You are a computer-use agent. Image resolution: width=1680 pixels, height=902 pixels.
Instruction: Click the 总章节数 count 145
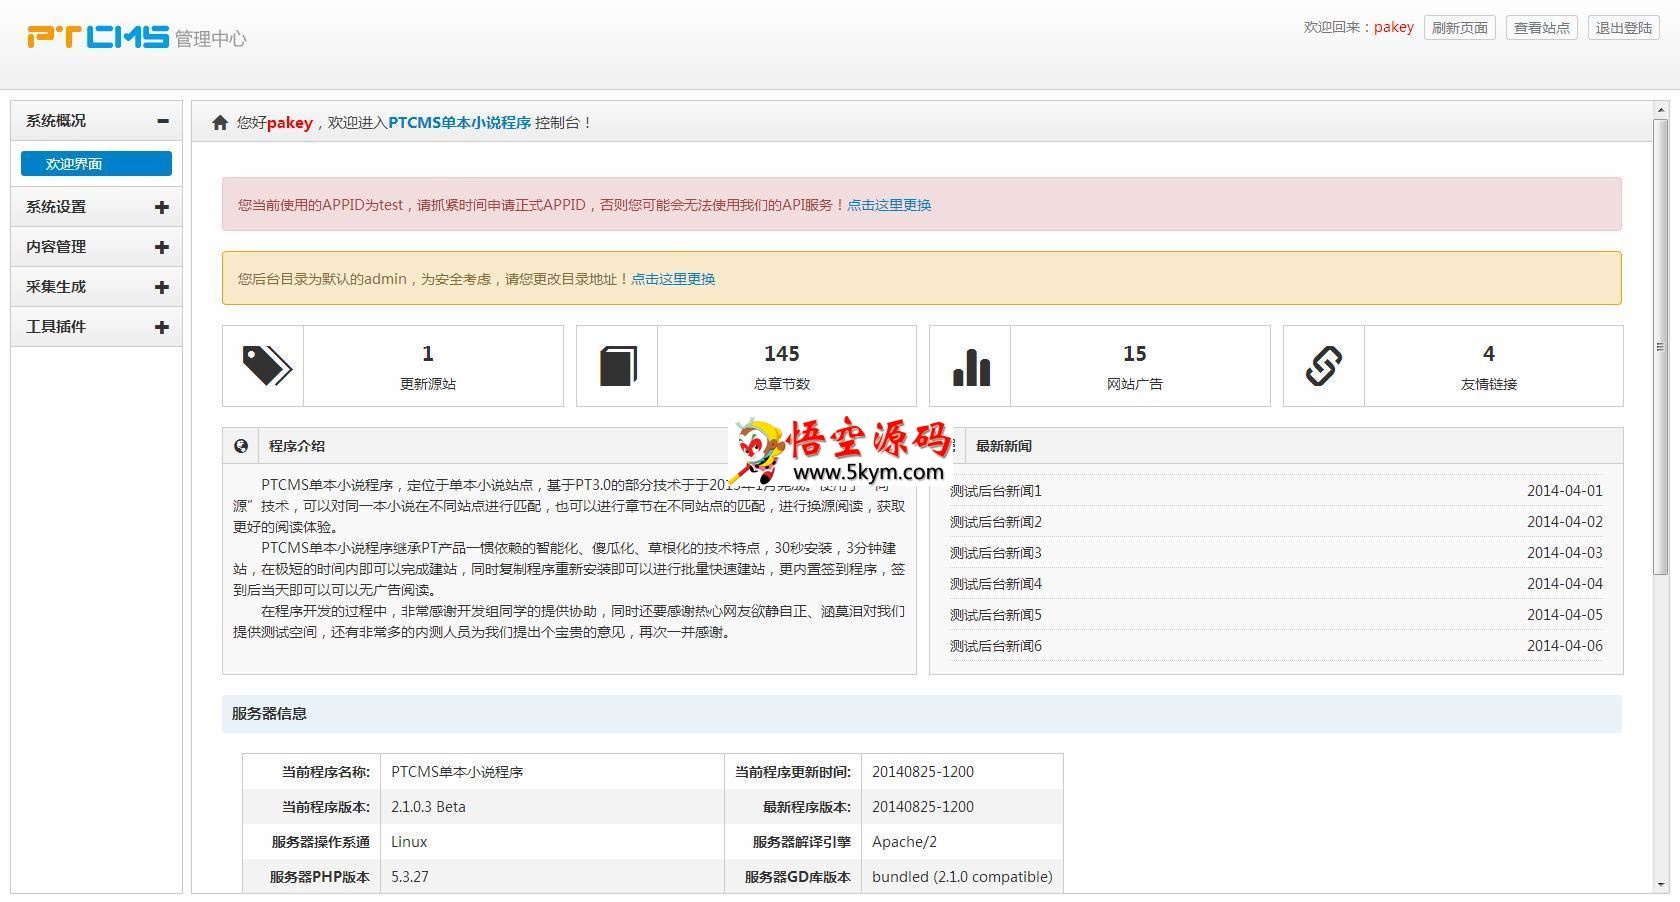pyautogui.click(x=781, y=354)
